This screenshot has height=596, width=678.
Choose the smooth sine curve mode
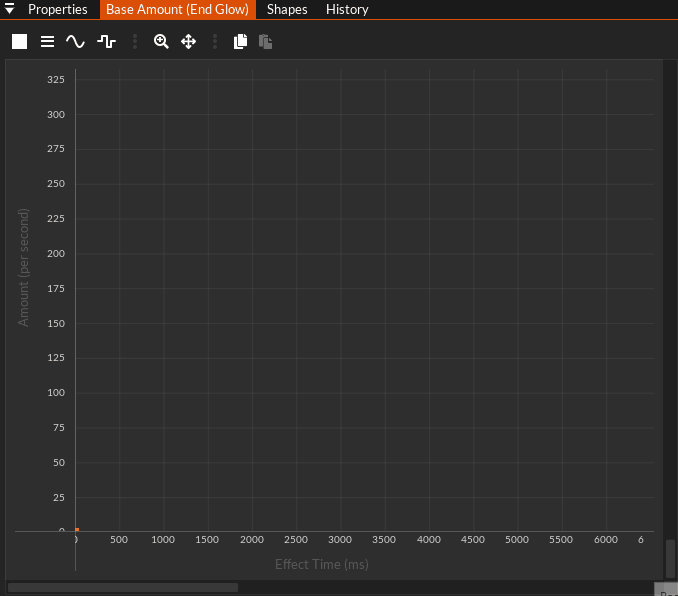[76, 42]
